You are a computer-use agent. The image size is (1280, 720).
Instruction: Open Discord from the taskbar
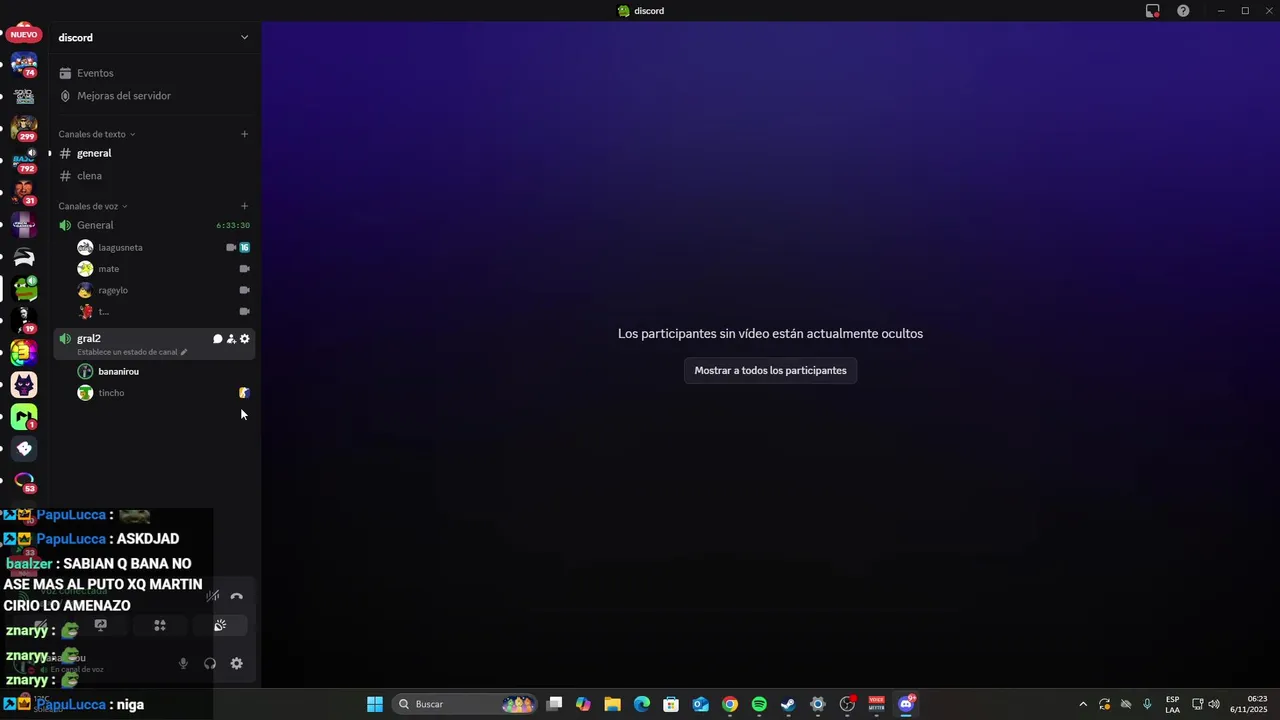(x=906, y=704)
